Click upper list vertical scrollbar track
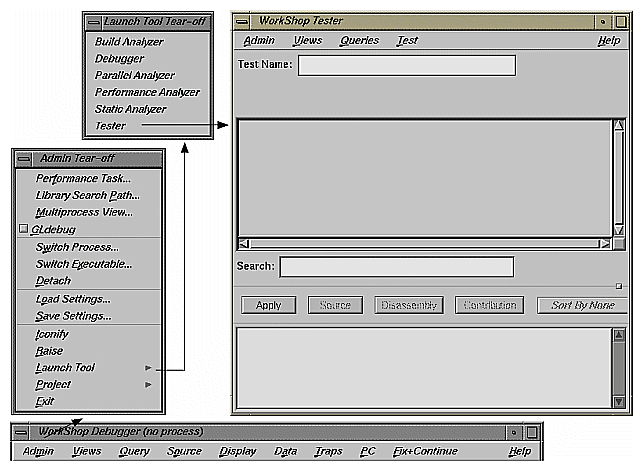Viewport: 643px width, 471px height. point(619,177)
